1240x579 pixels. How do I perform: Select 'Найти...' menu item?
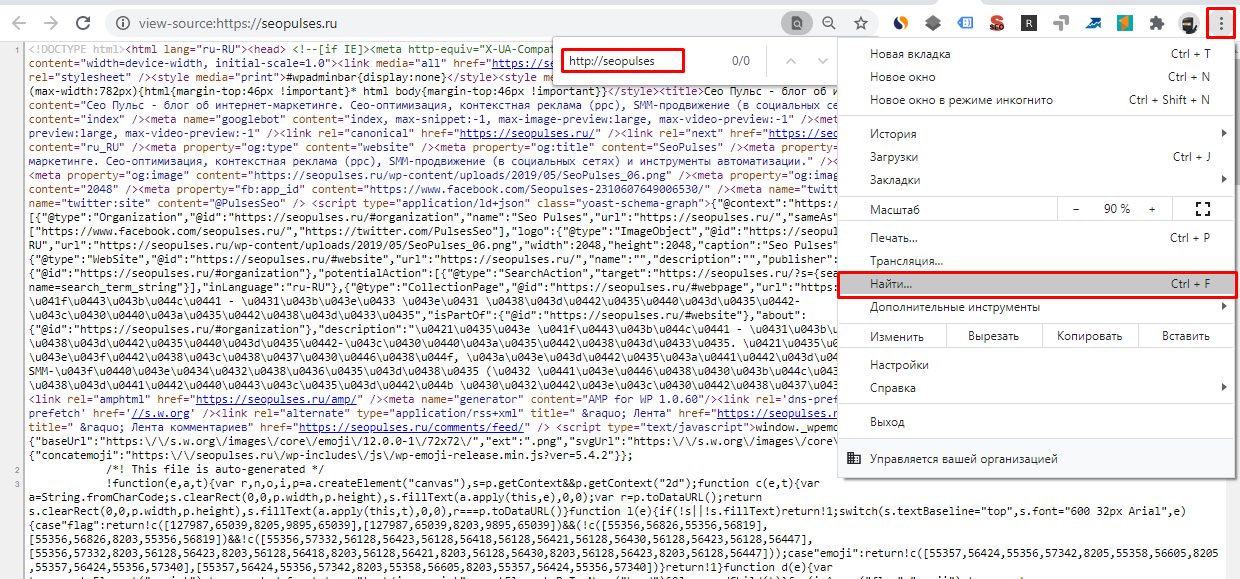1038,285
